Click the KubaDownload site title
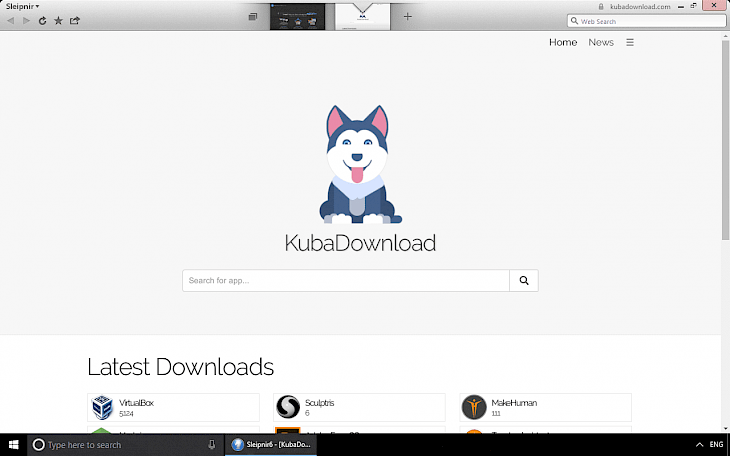This screenshot has height=456, width=730. coord(360,243)
